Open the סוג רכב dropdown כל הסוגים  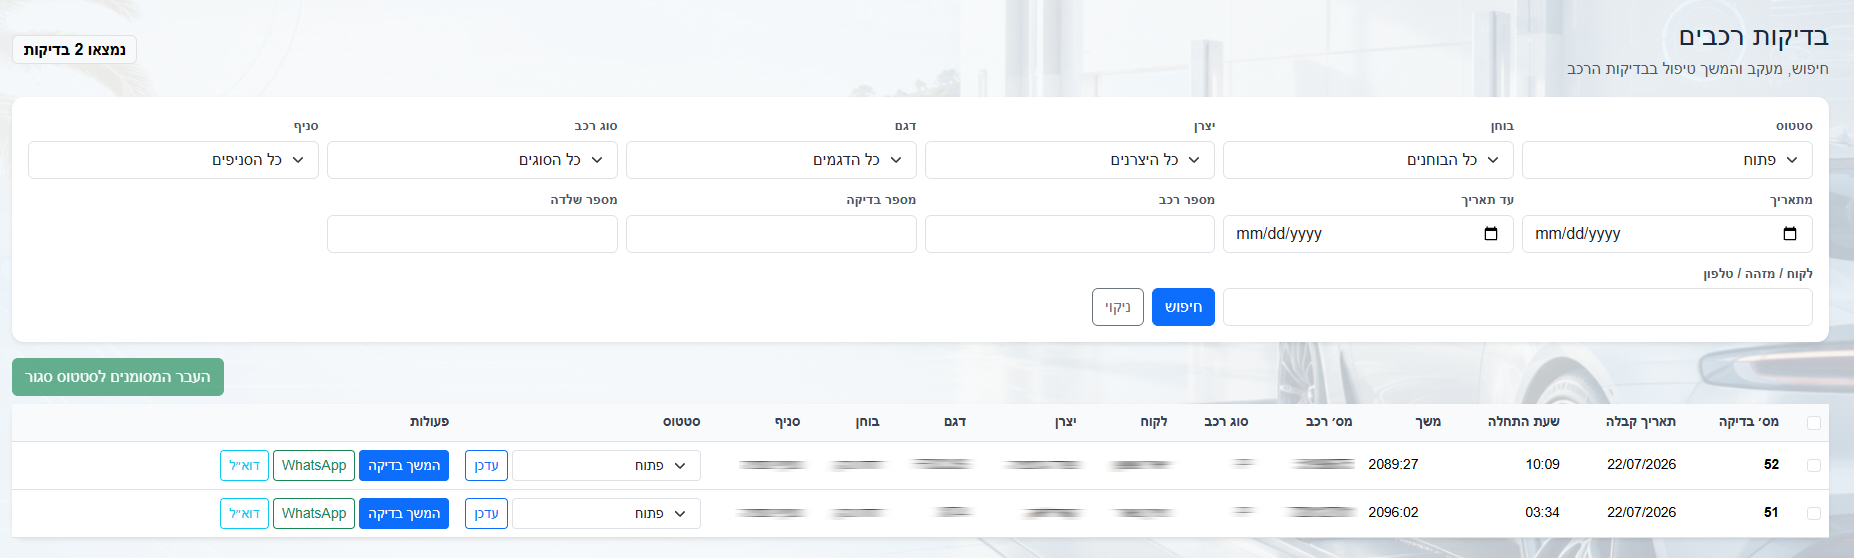(x=472, y=160)
